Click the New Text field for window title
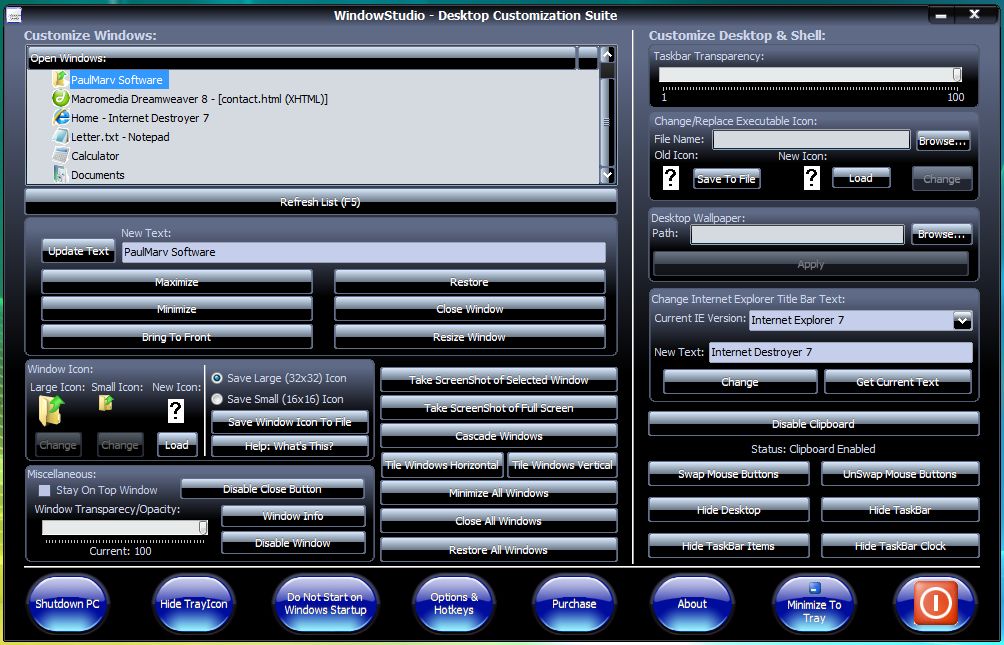This screenshot has height=645, width=1004. click(x=363, y=252)
